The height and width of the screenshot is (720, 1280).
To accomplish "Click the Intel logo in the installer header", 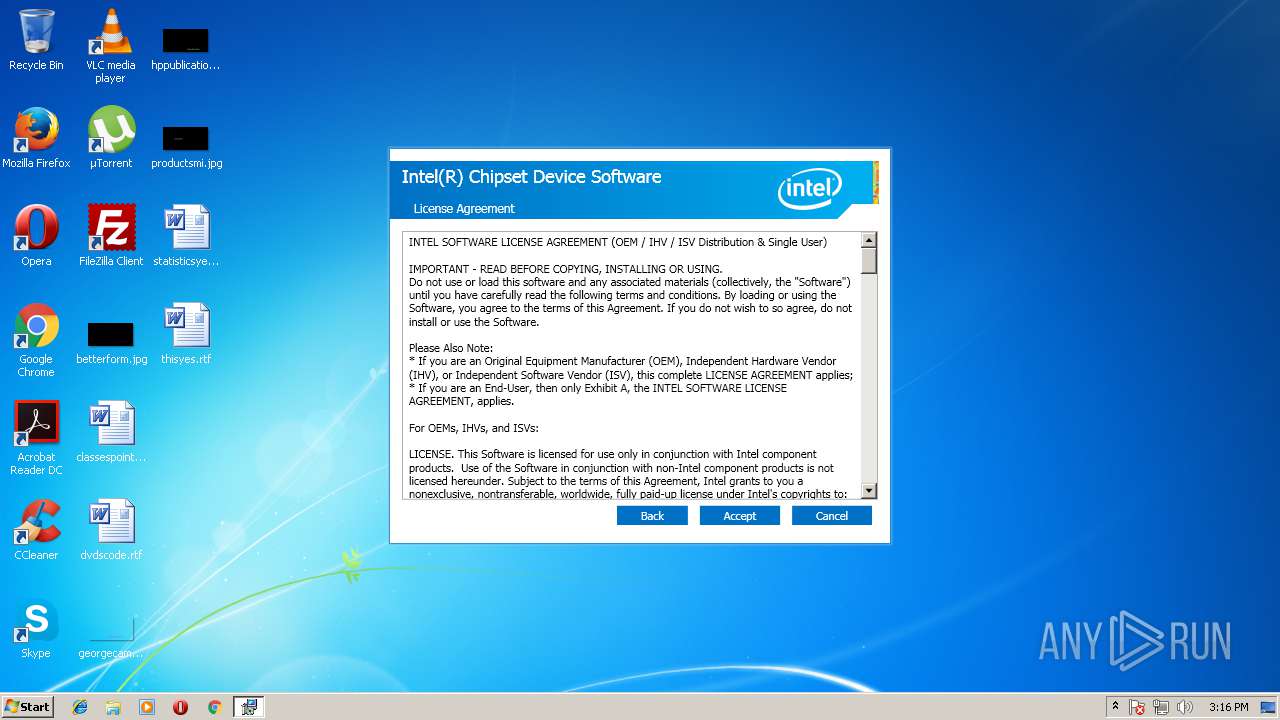I will [x=810, y=188].
